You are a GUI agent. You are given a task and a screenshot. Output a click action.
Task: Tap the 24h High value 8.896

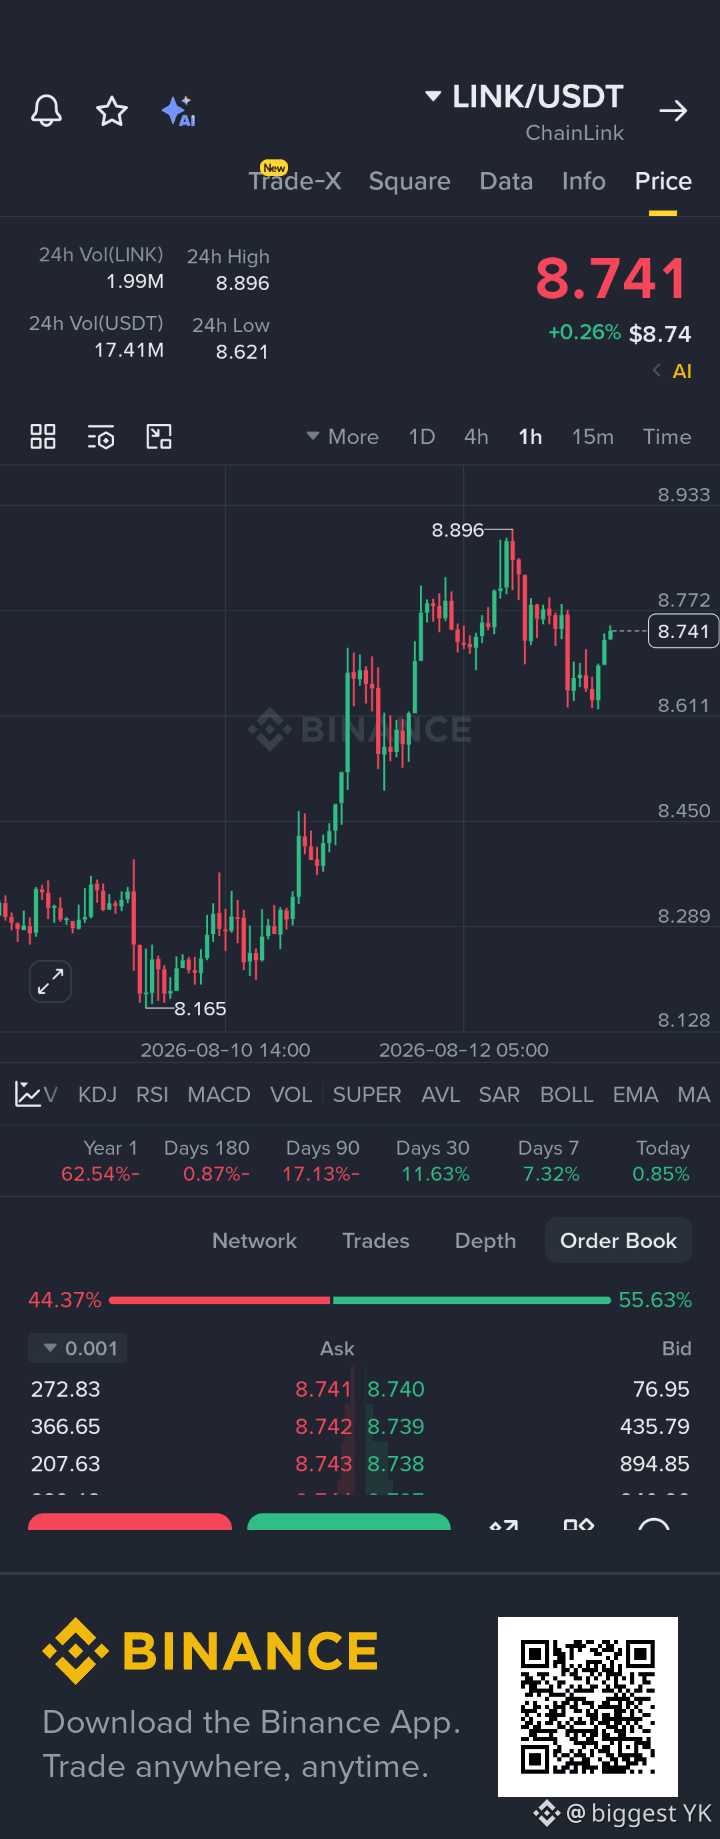coord(243,283)
